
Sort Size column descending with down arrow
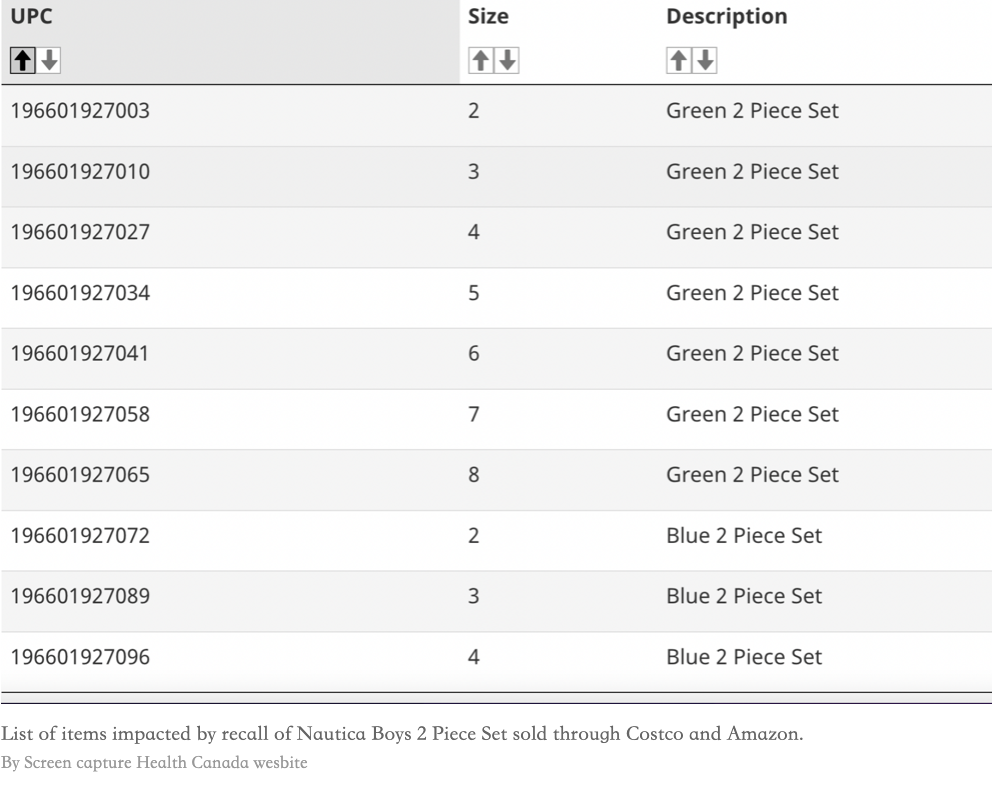click(507, 61)
